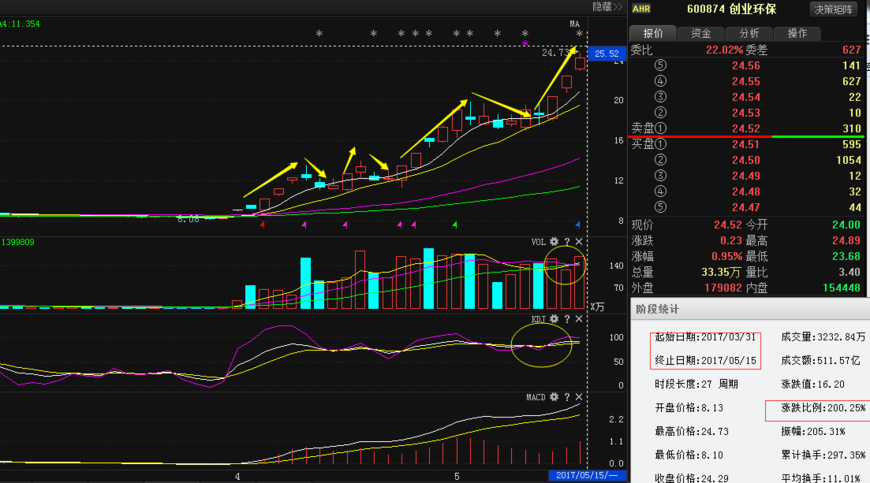
Task: Open the 决策矩阵 decision matrix
Action: (833, 9)
